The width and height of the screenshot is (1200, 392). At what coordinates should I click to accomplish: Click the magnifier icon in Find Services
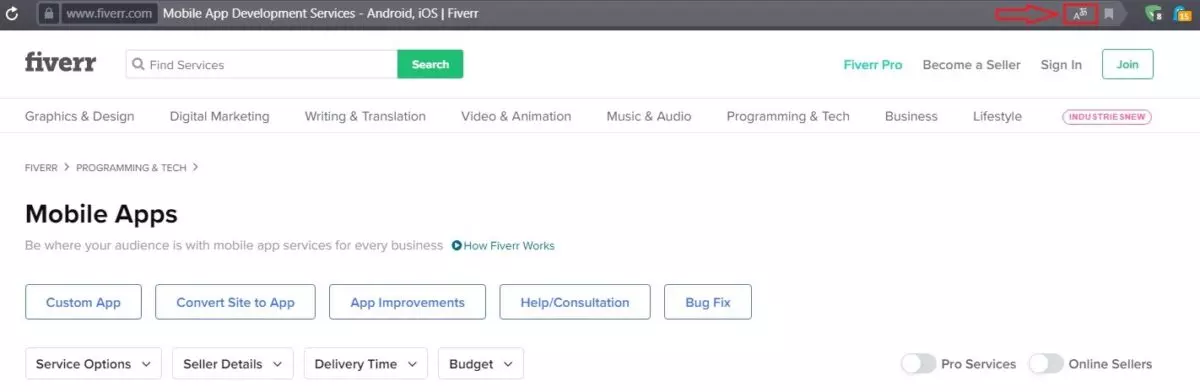tap(138, 64)
